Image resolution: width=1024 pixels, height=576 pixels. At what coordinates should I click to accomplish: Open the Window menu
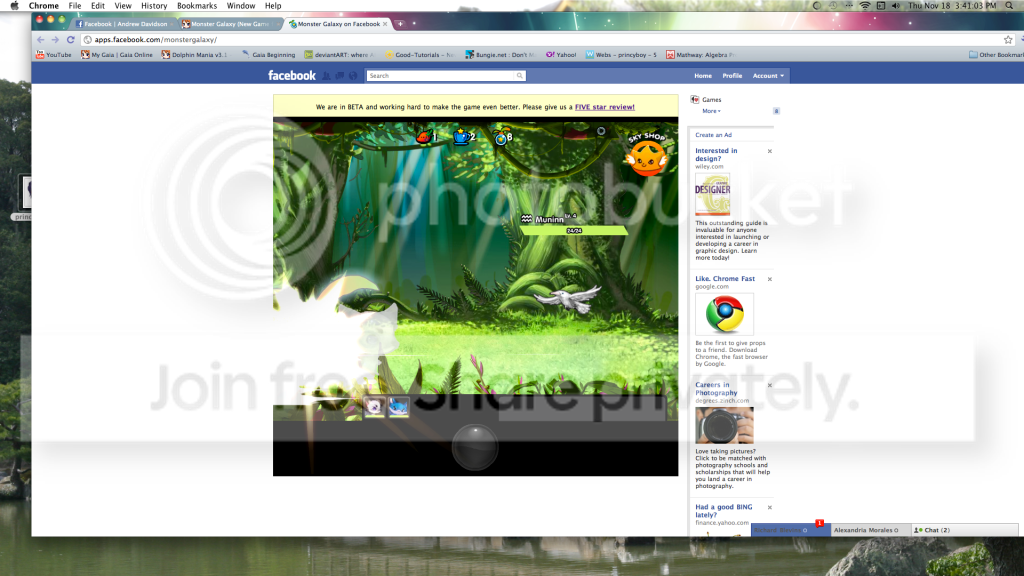(x=241, y=6)
